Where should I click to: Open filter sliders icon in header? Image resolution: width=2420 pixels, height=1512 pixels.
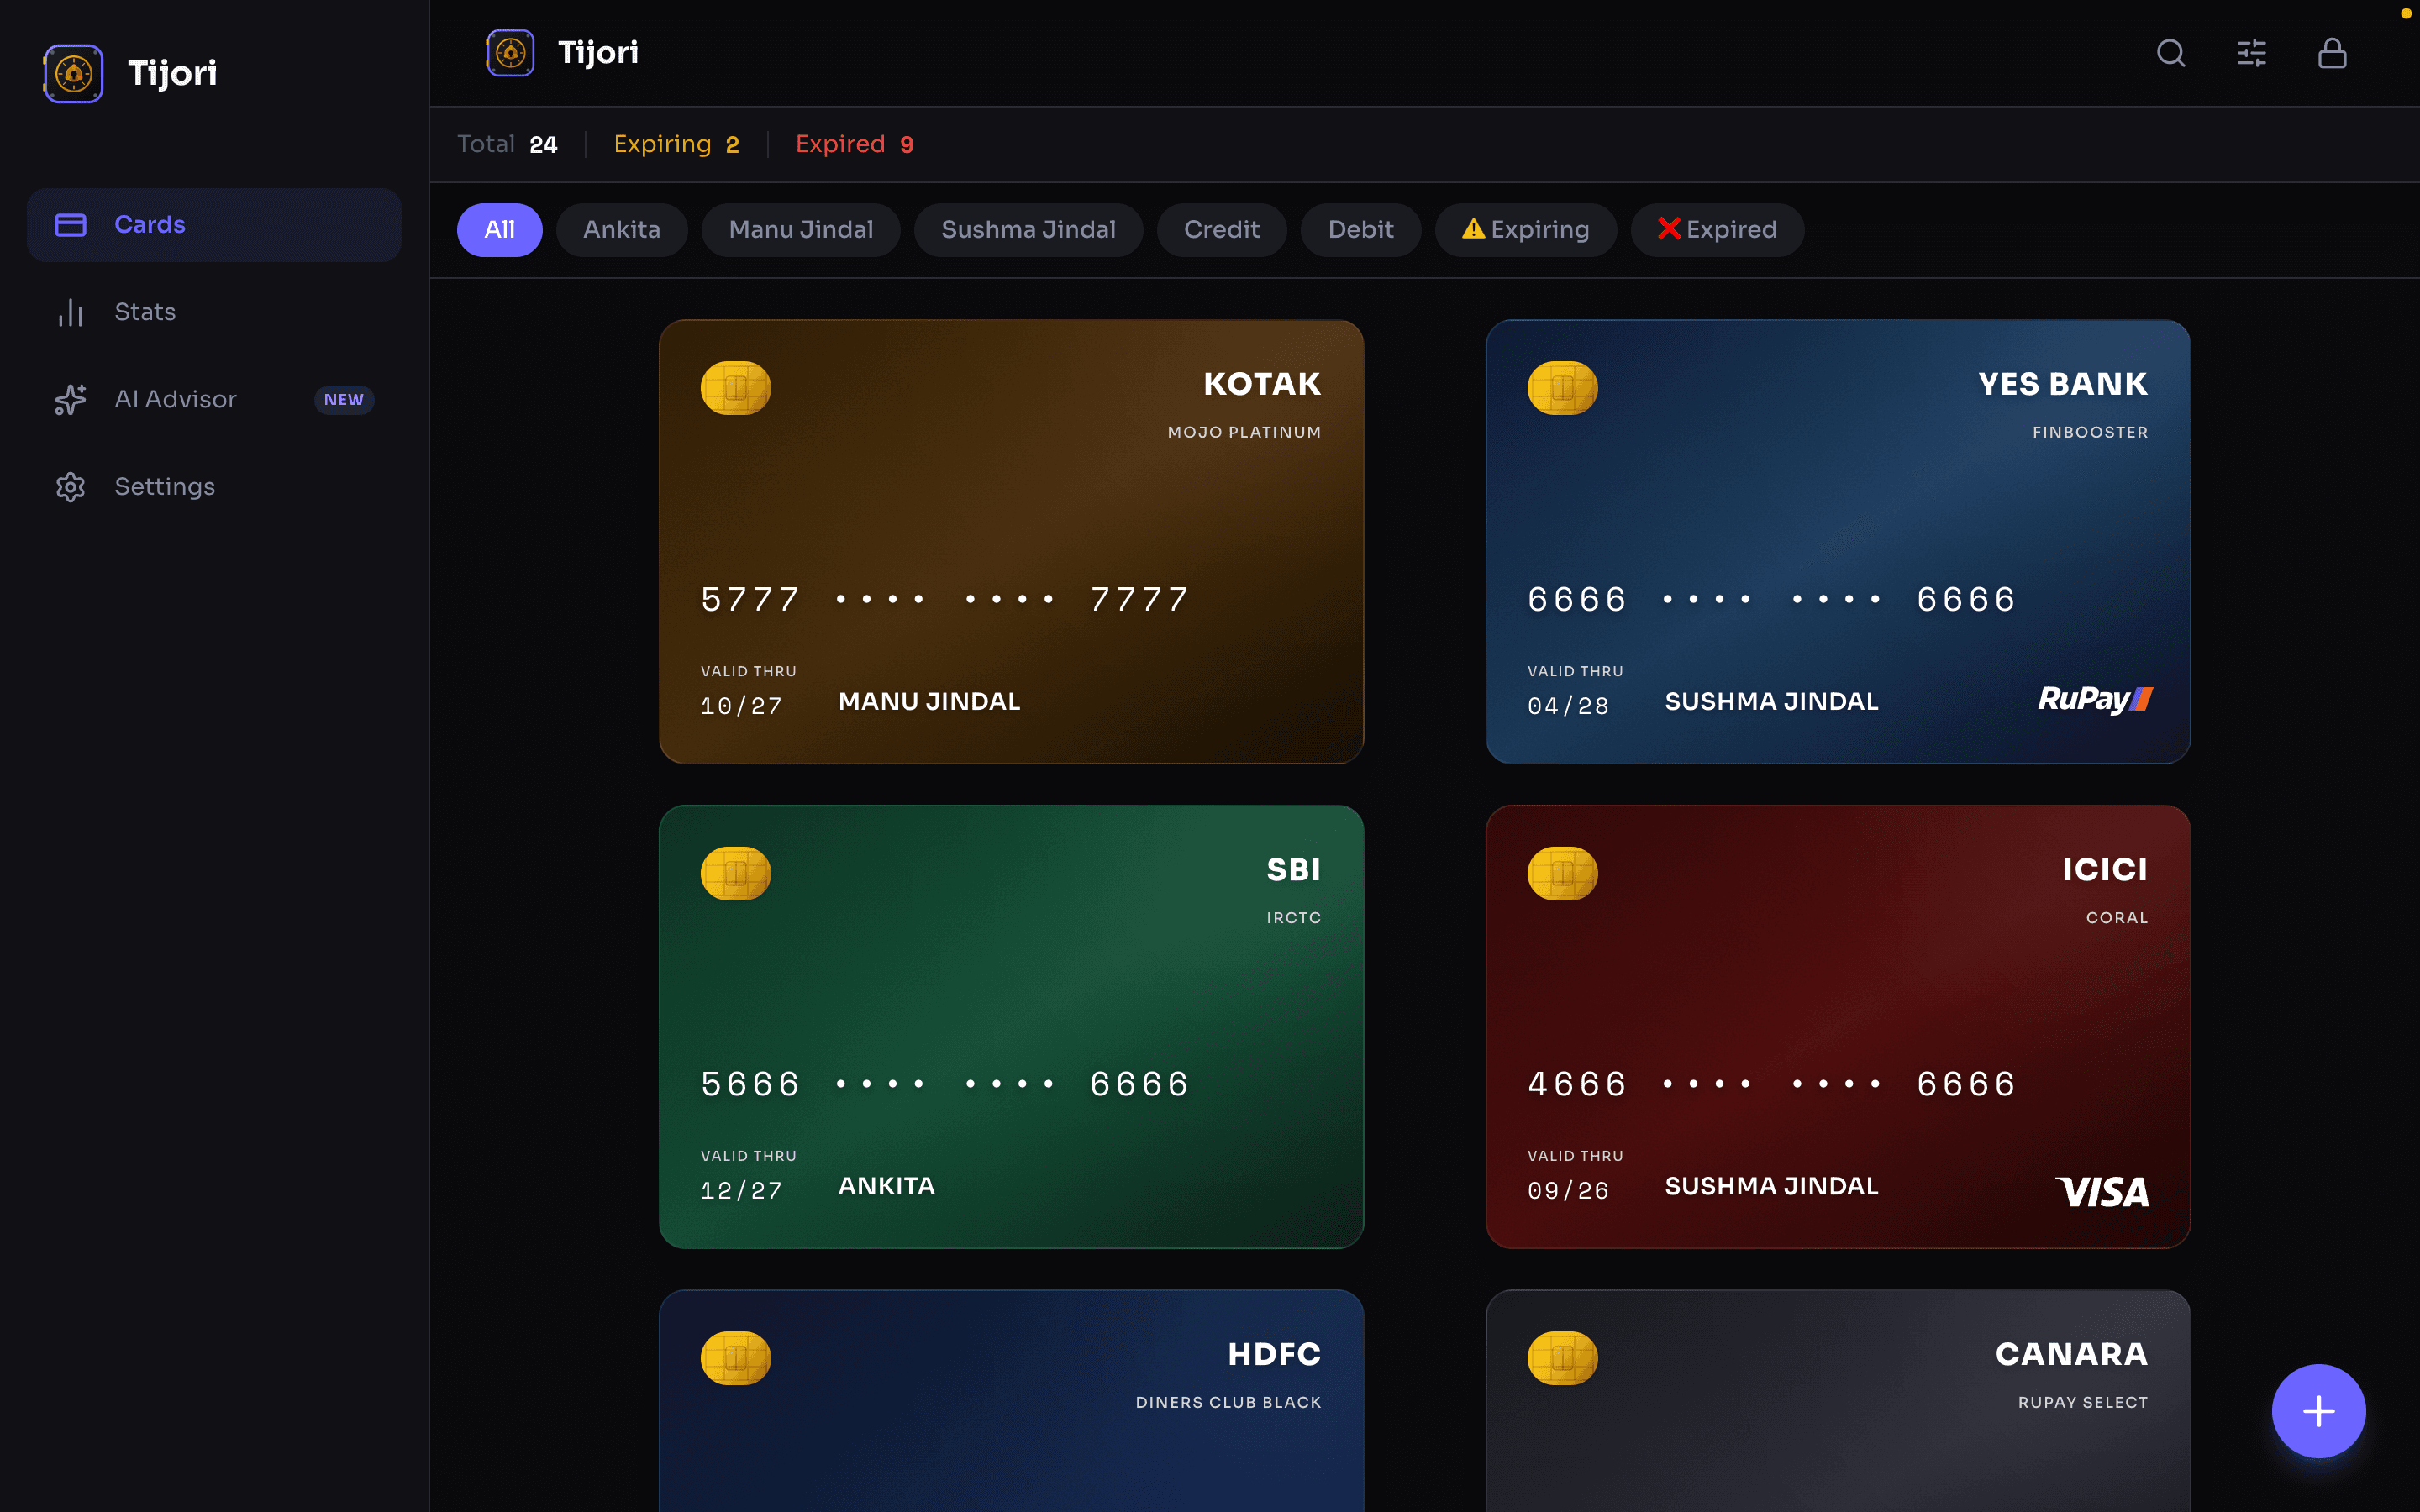(x=2252, y=52)
